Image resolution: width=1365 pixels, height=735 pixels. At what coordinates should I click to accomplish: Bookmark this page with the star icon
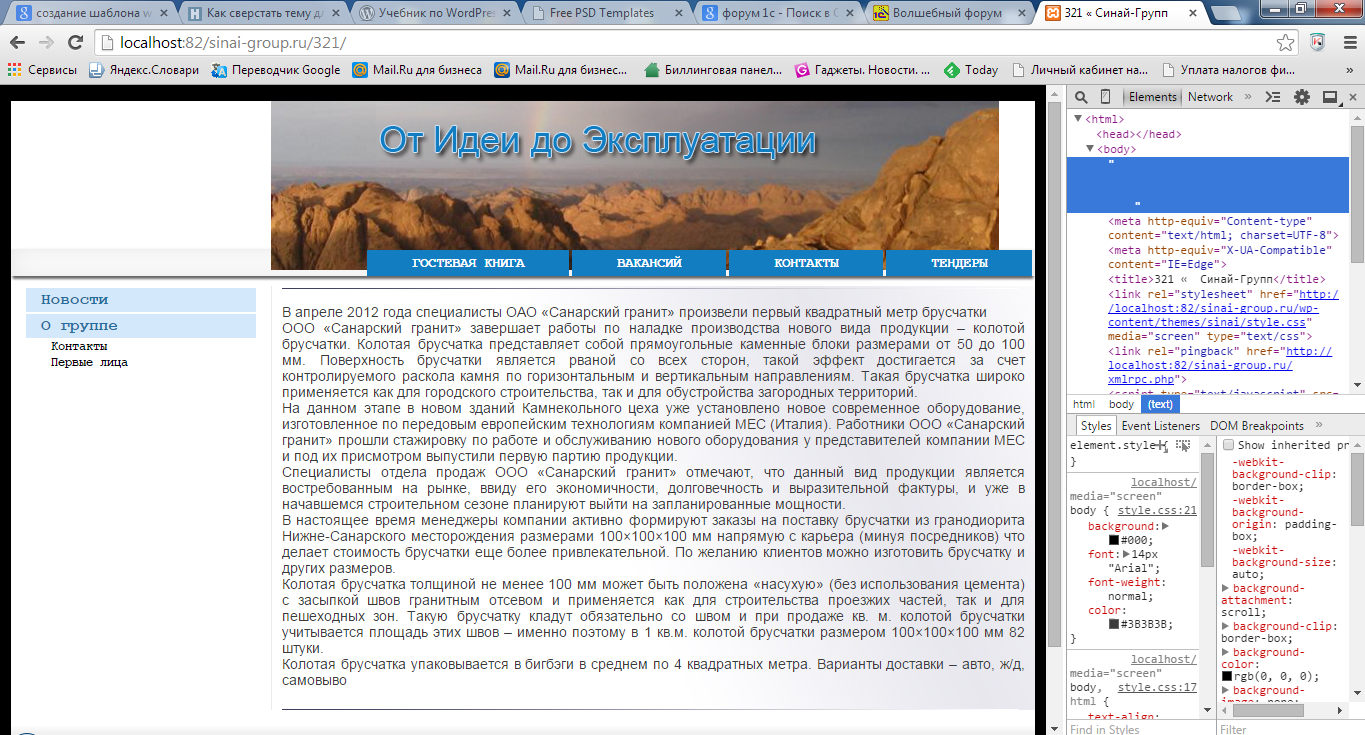(1286, 43)
